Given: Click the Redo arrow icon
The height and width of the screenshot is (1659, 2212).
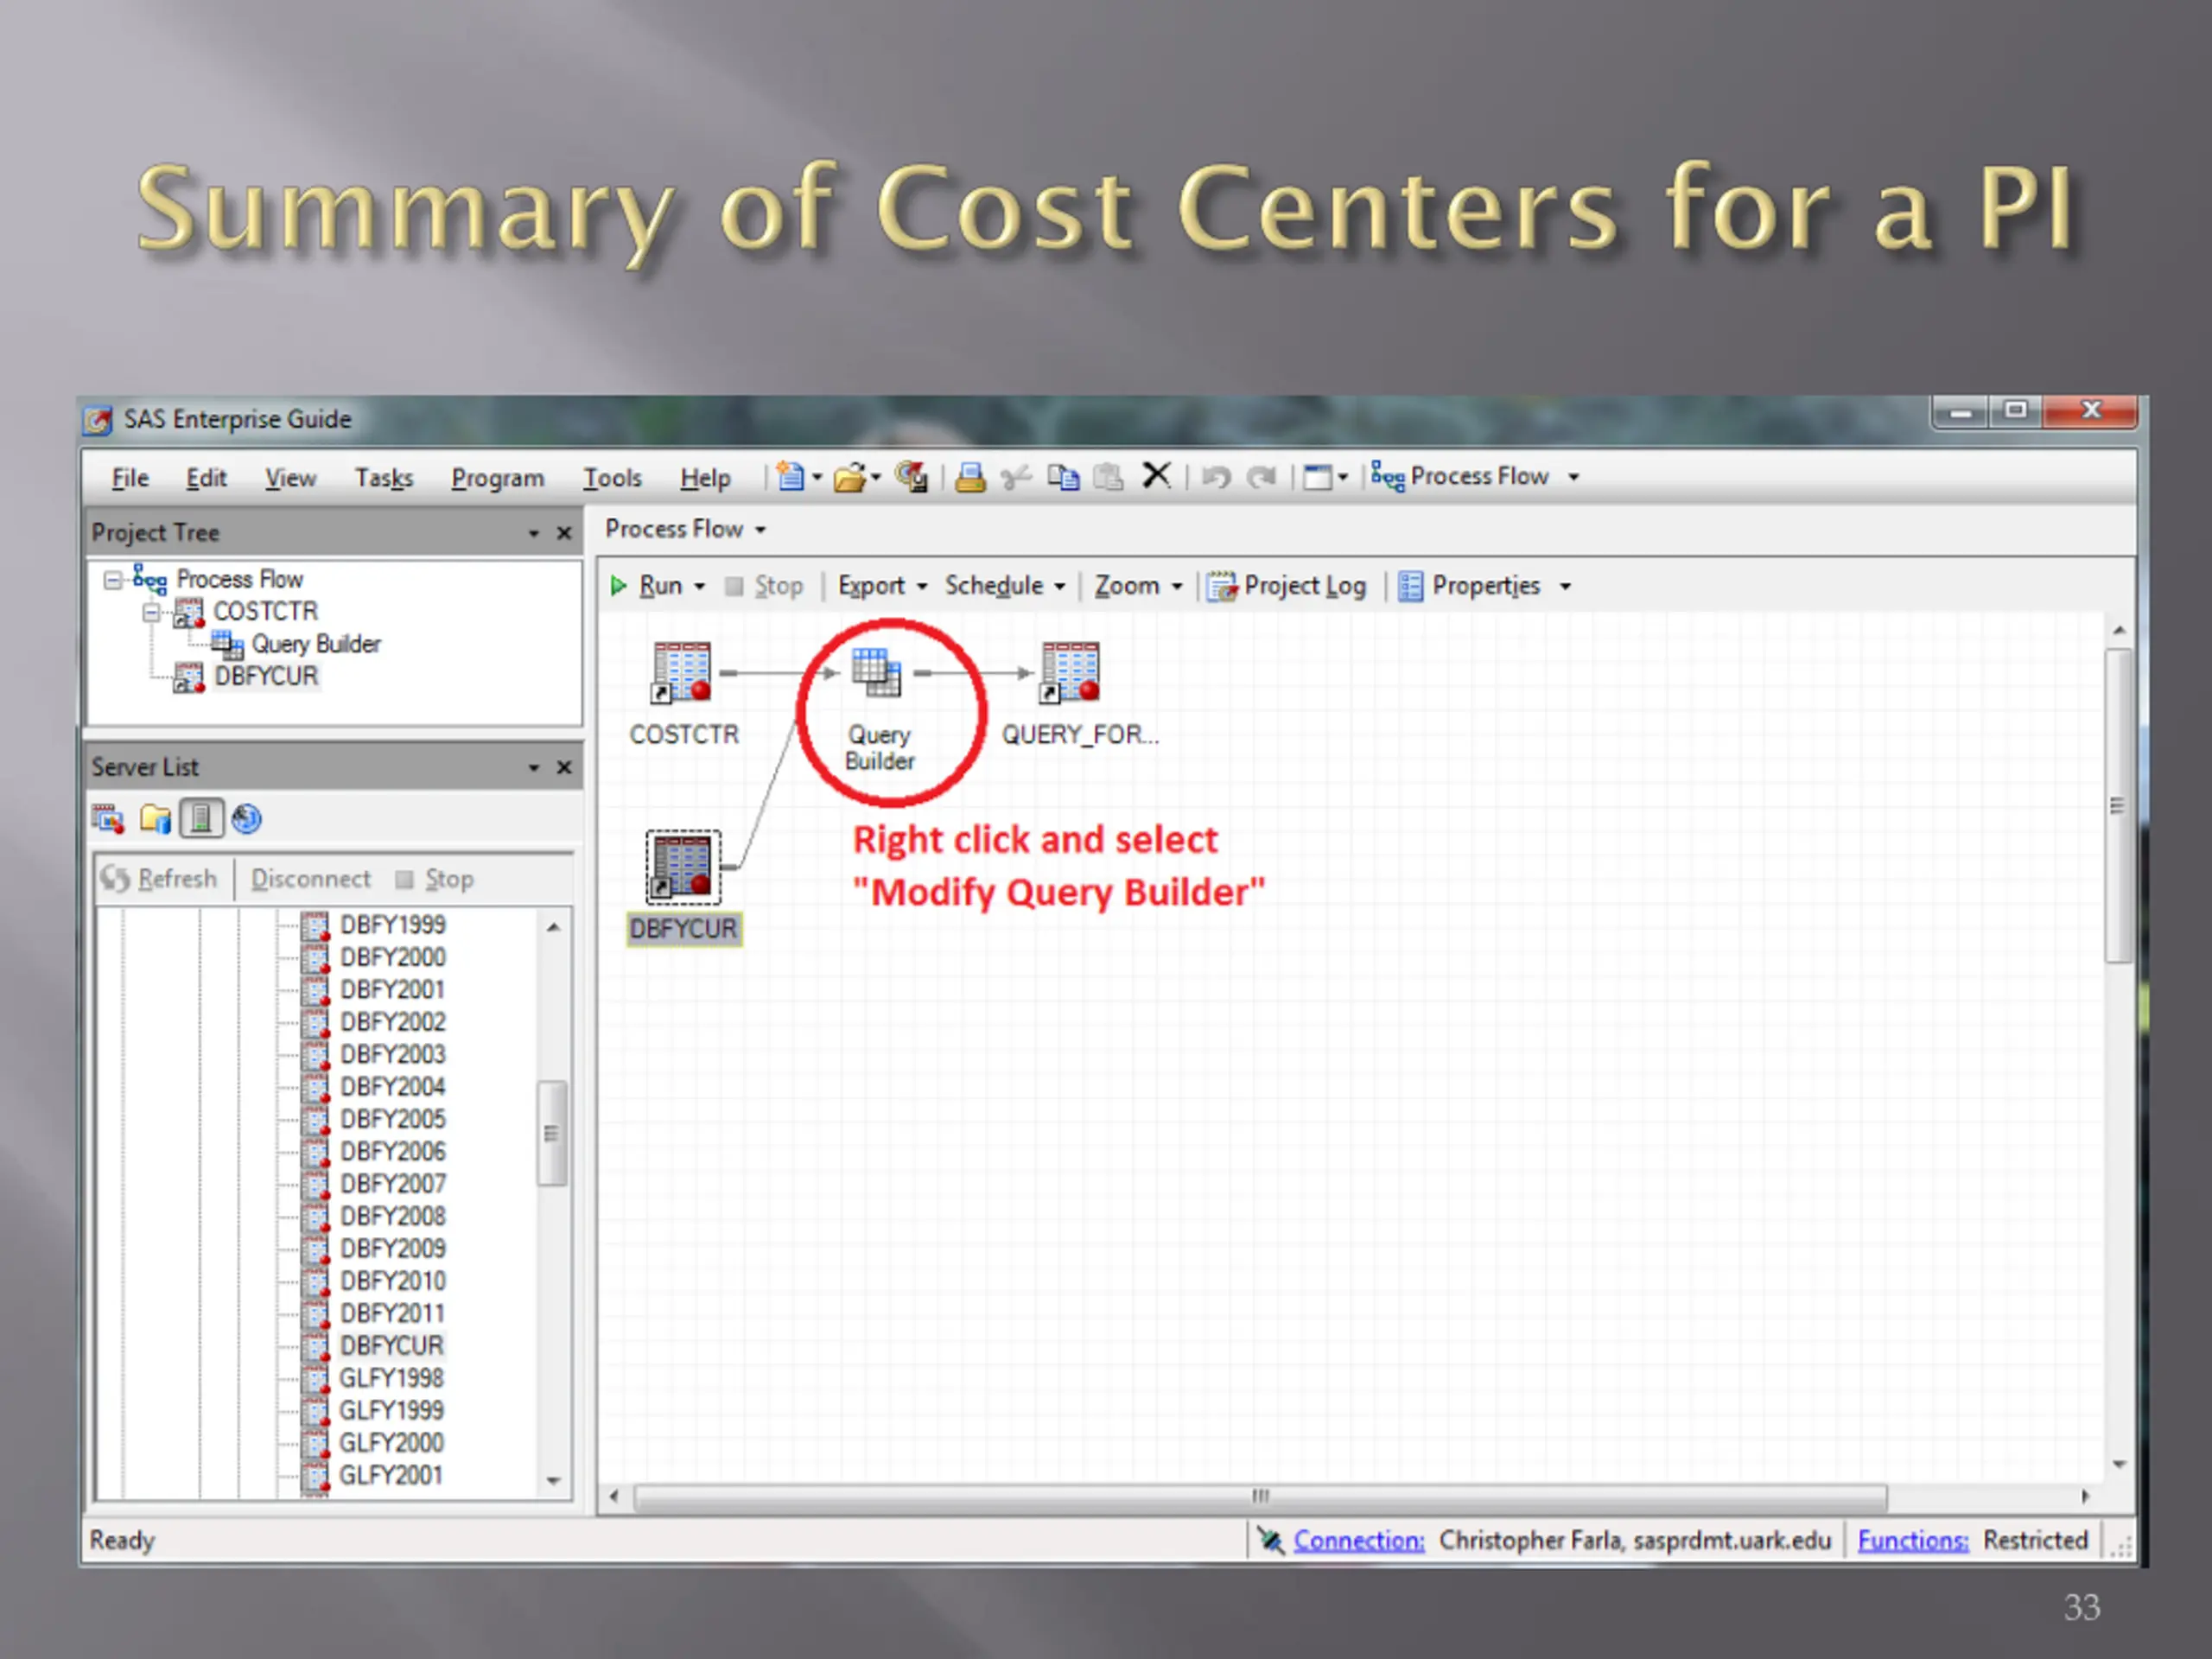Looking at the screenshot, I should [x=1262, y=478].
